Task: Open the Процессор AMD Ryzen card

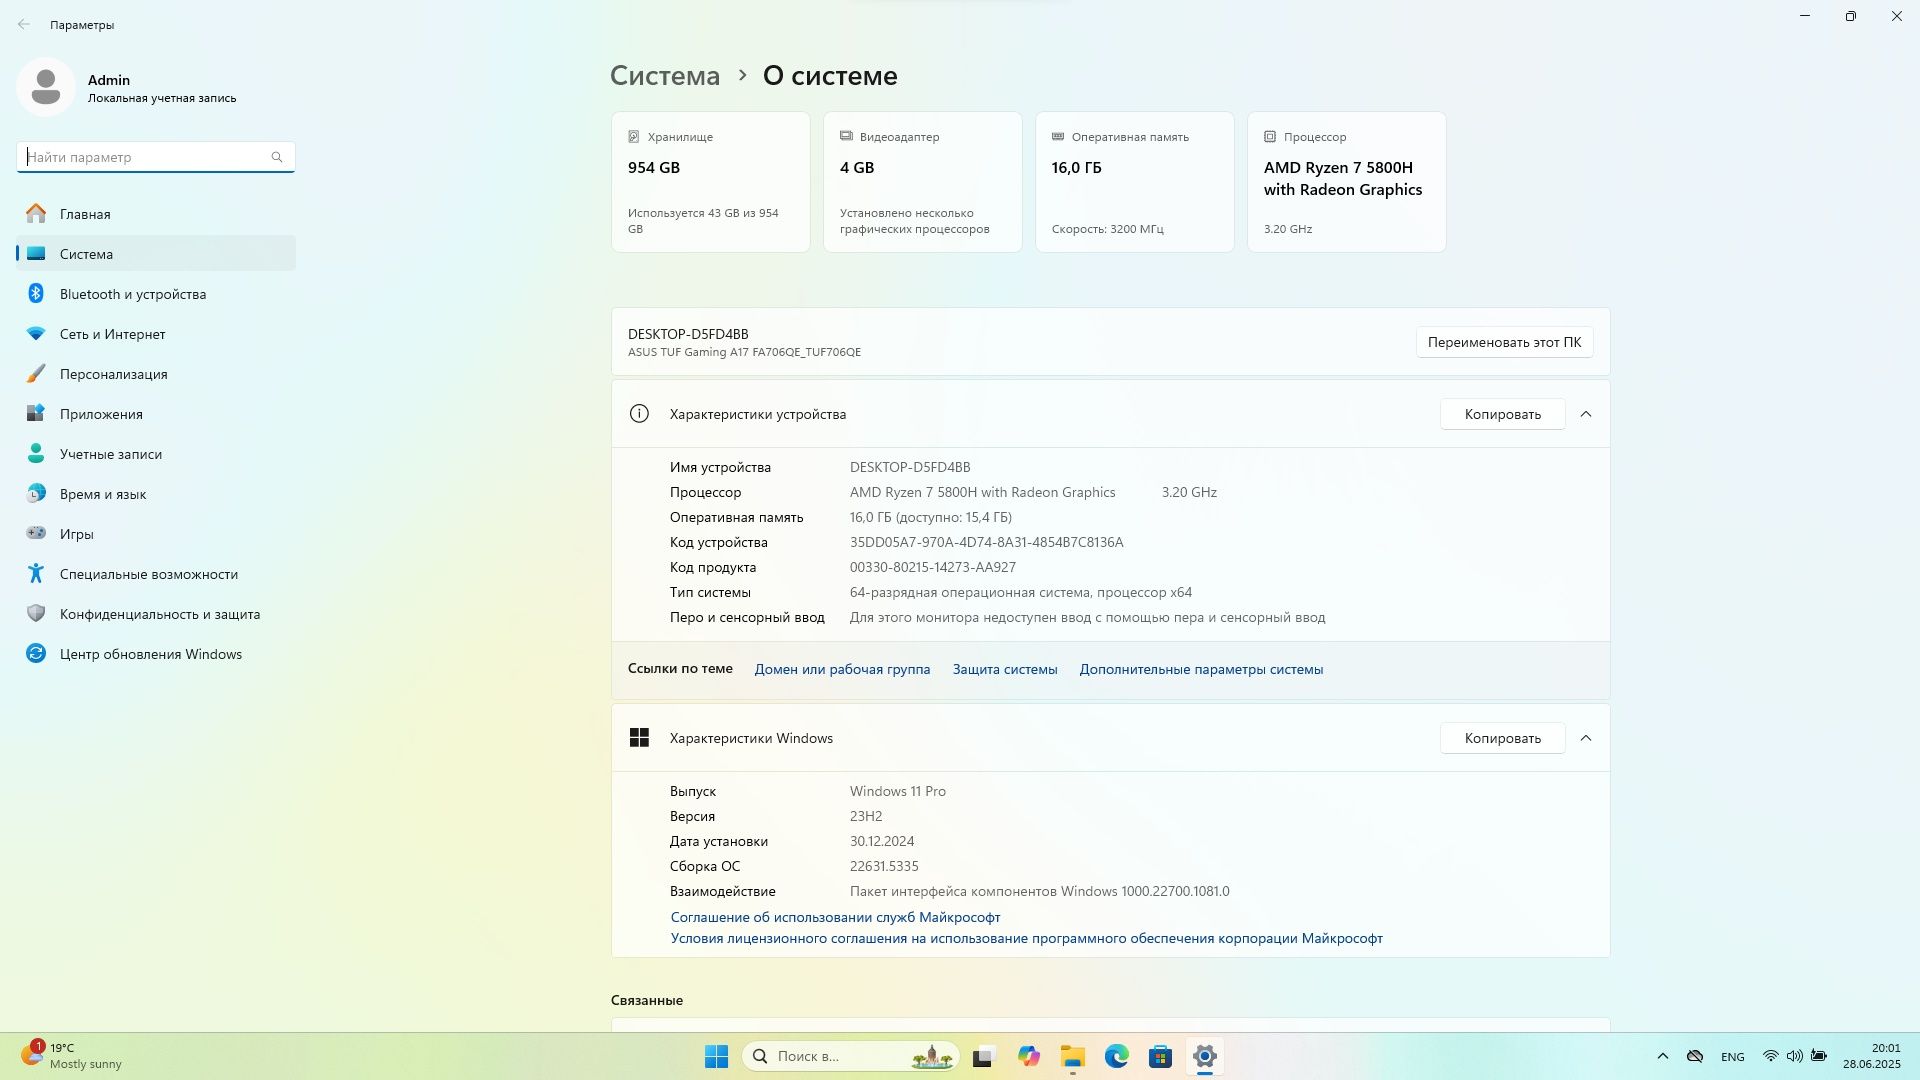Action: coord(1347,182)
